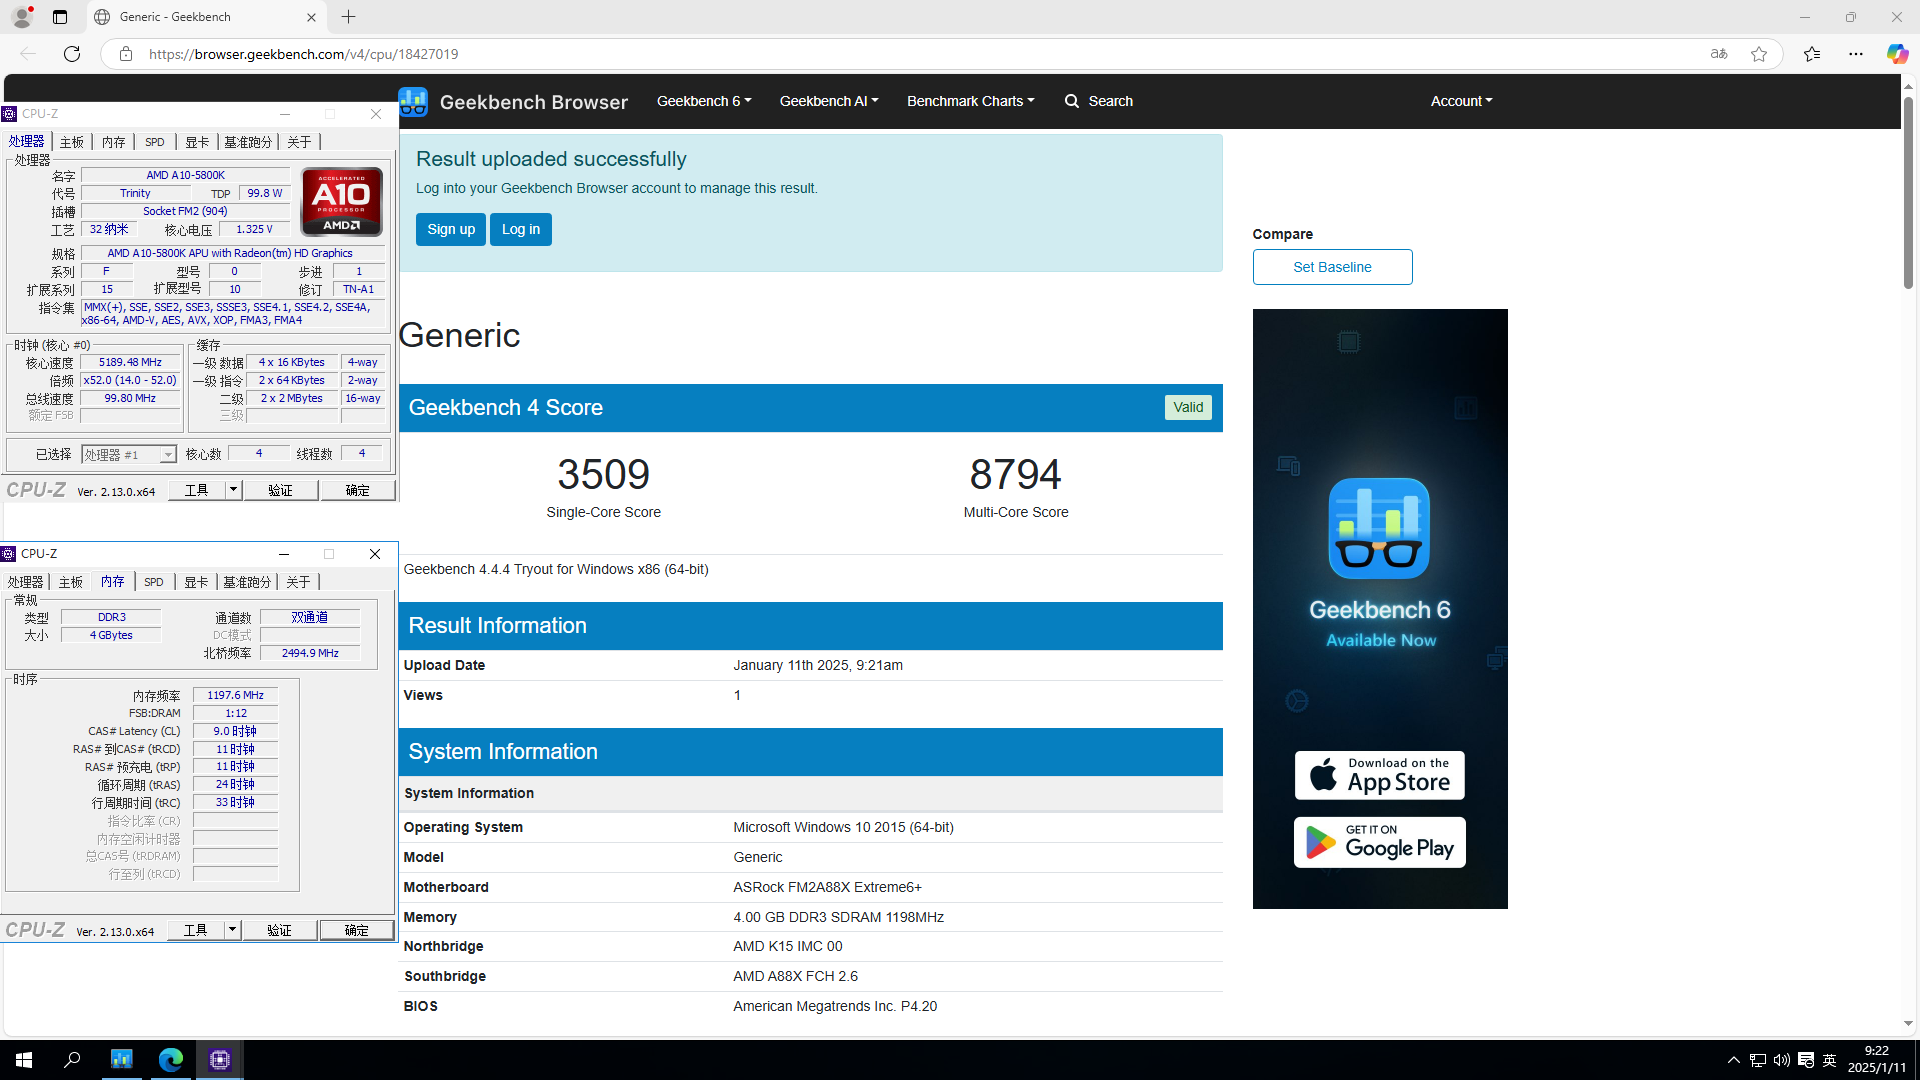Select 关于 tab in lower CPU-Z window

(298, 582)
